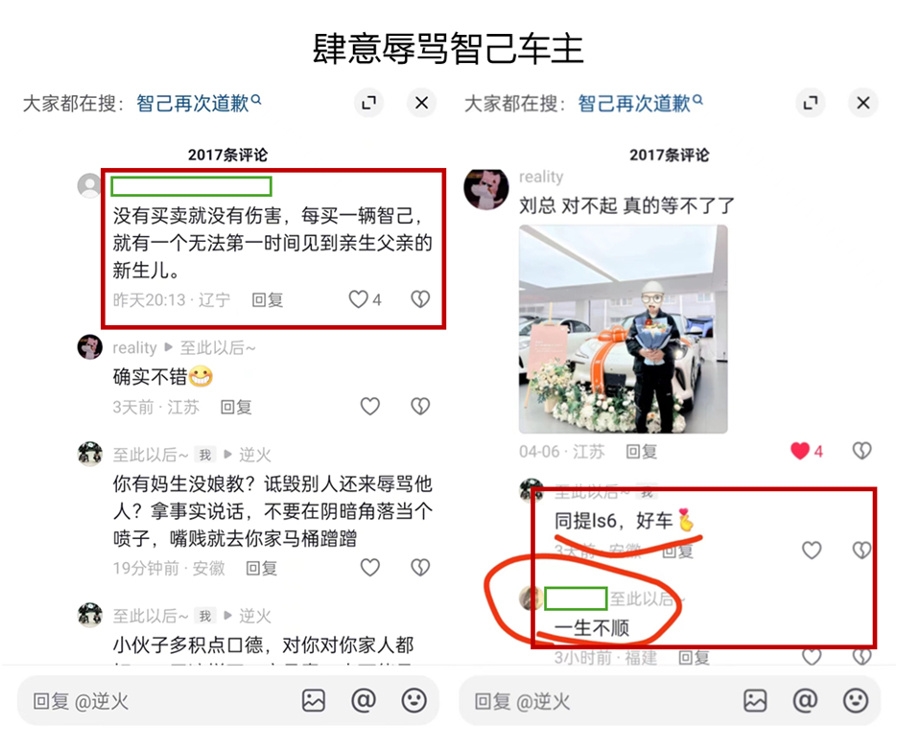Reply to the 04-06 江苏 photo comment
Screen dimensions: 898x738
tap(641, 452)
